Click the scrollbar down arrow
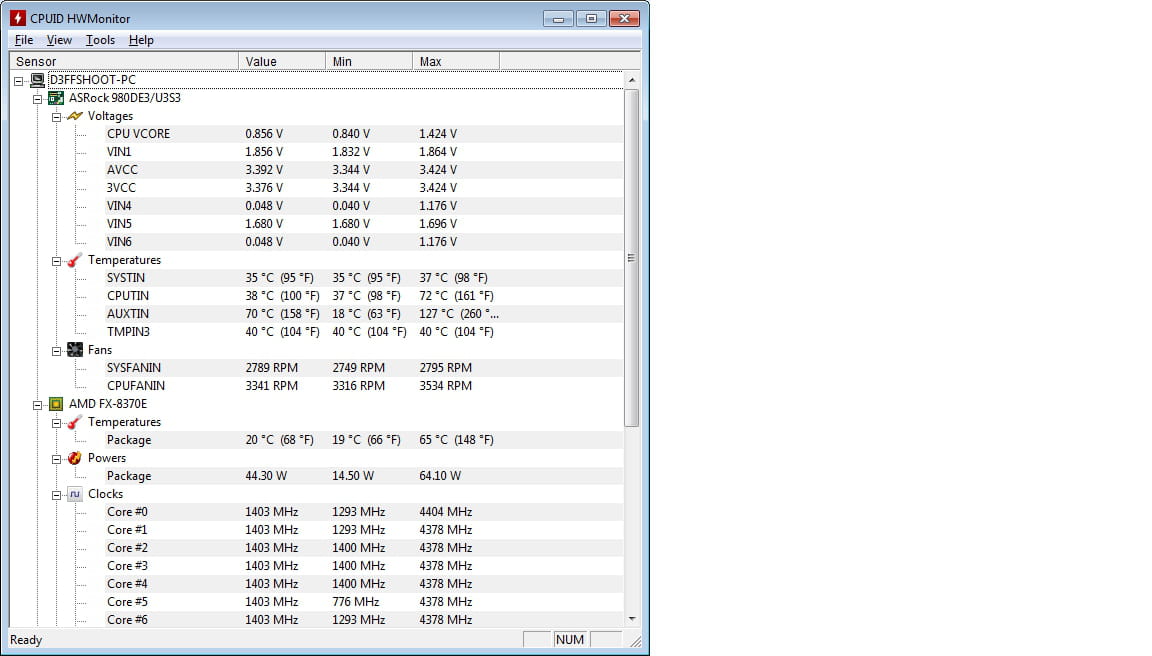Viewport: 1152px width, 656px height. click(x=632, y=619)
